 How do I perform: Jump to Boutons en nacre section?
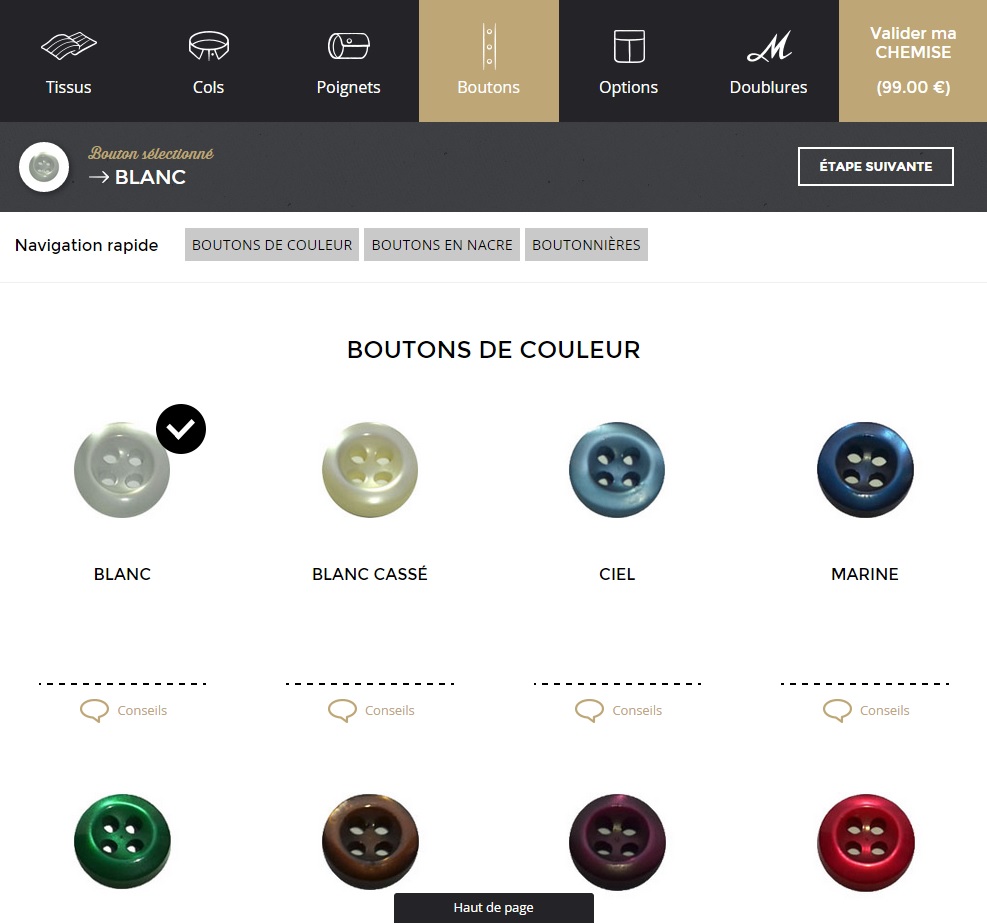pyautogui.click(x=442, y=245)
